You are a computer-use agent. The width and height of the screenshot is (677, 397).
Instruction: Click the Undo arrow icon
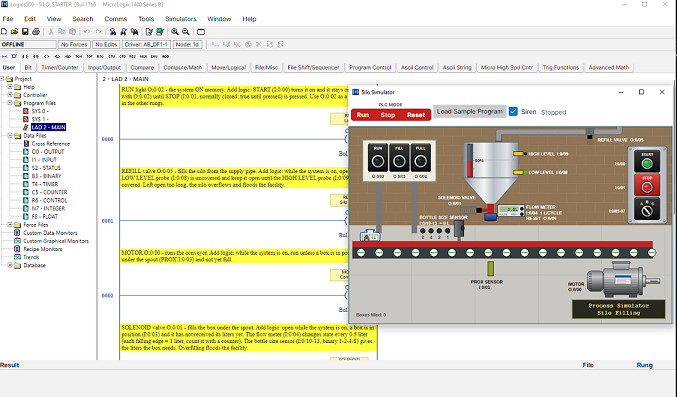(x=87, y=32)
